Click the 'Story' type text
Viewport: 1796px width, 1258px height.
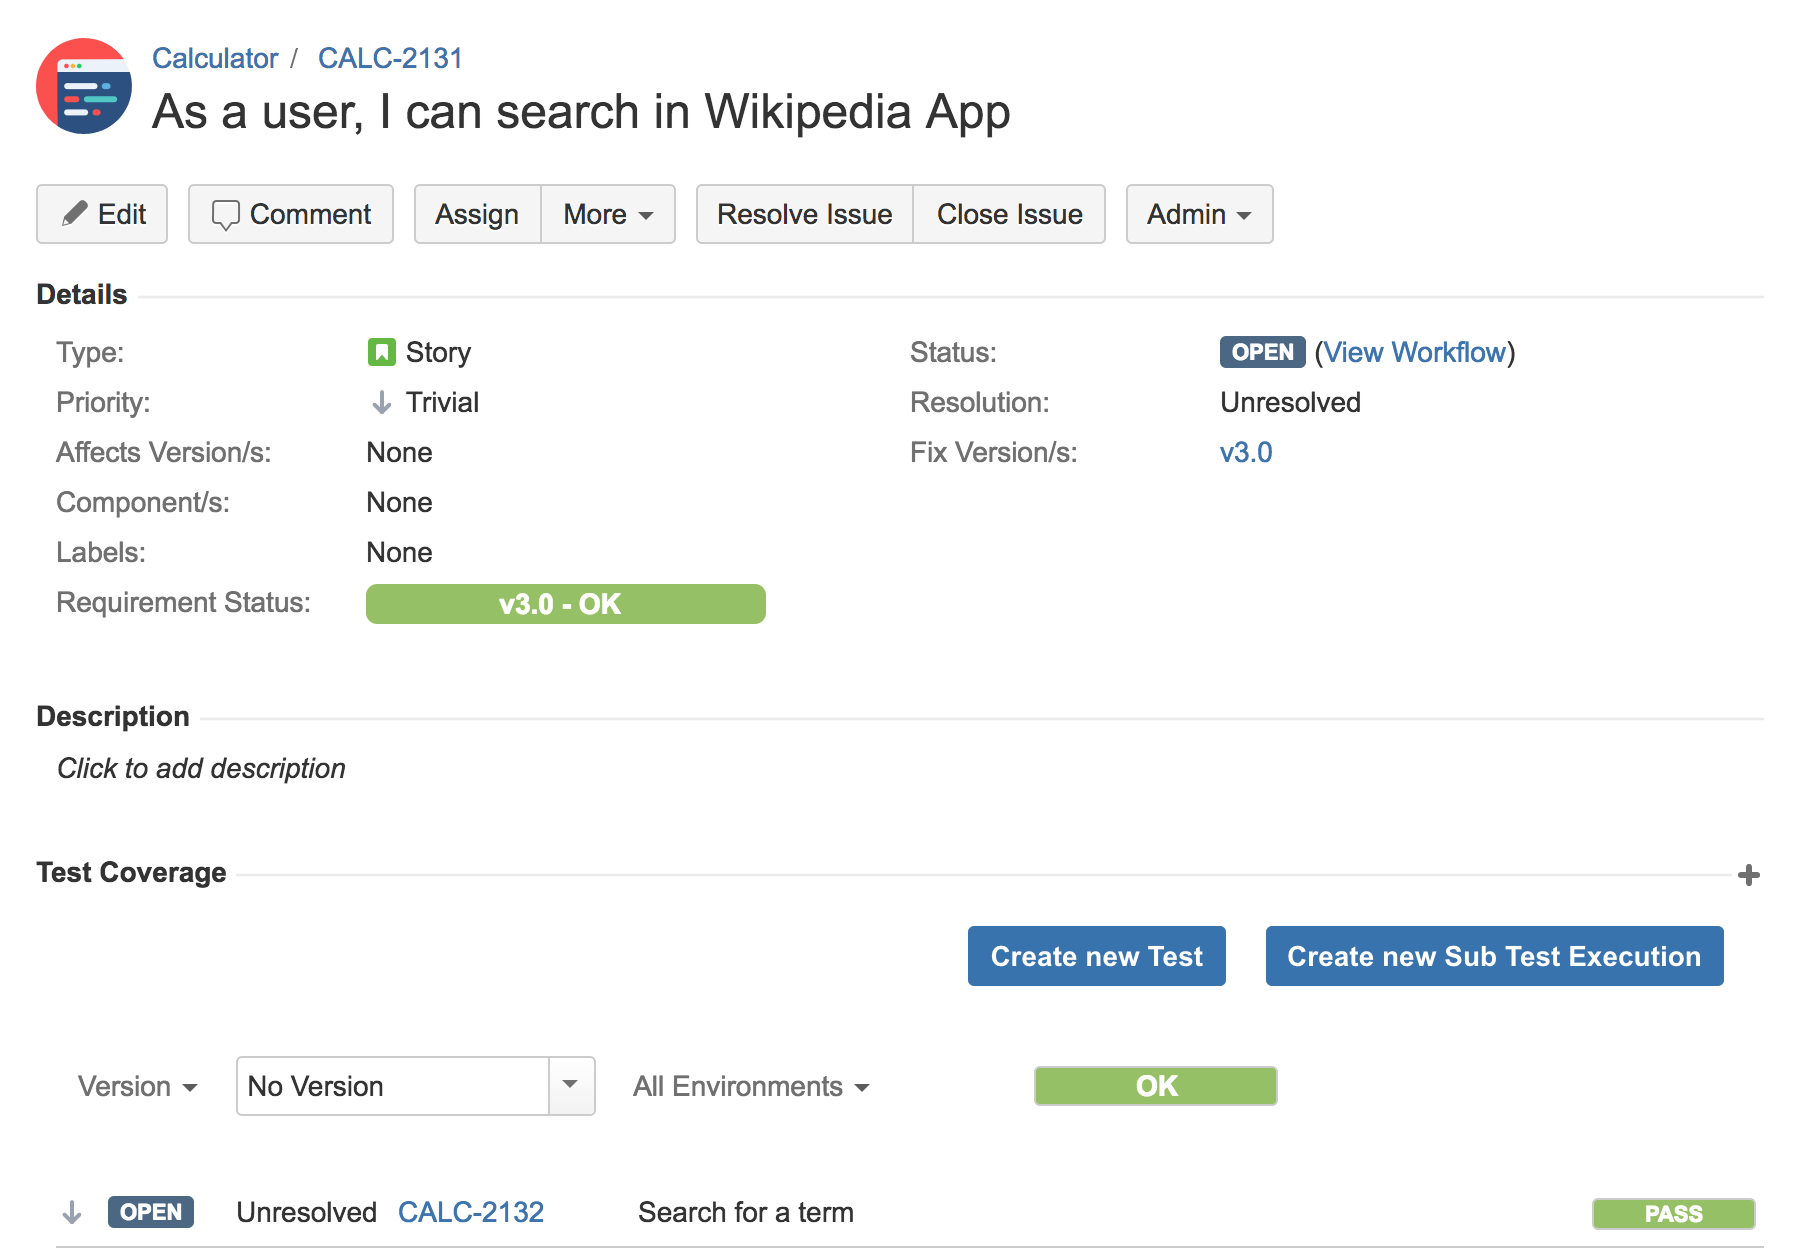point(438,352)
